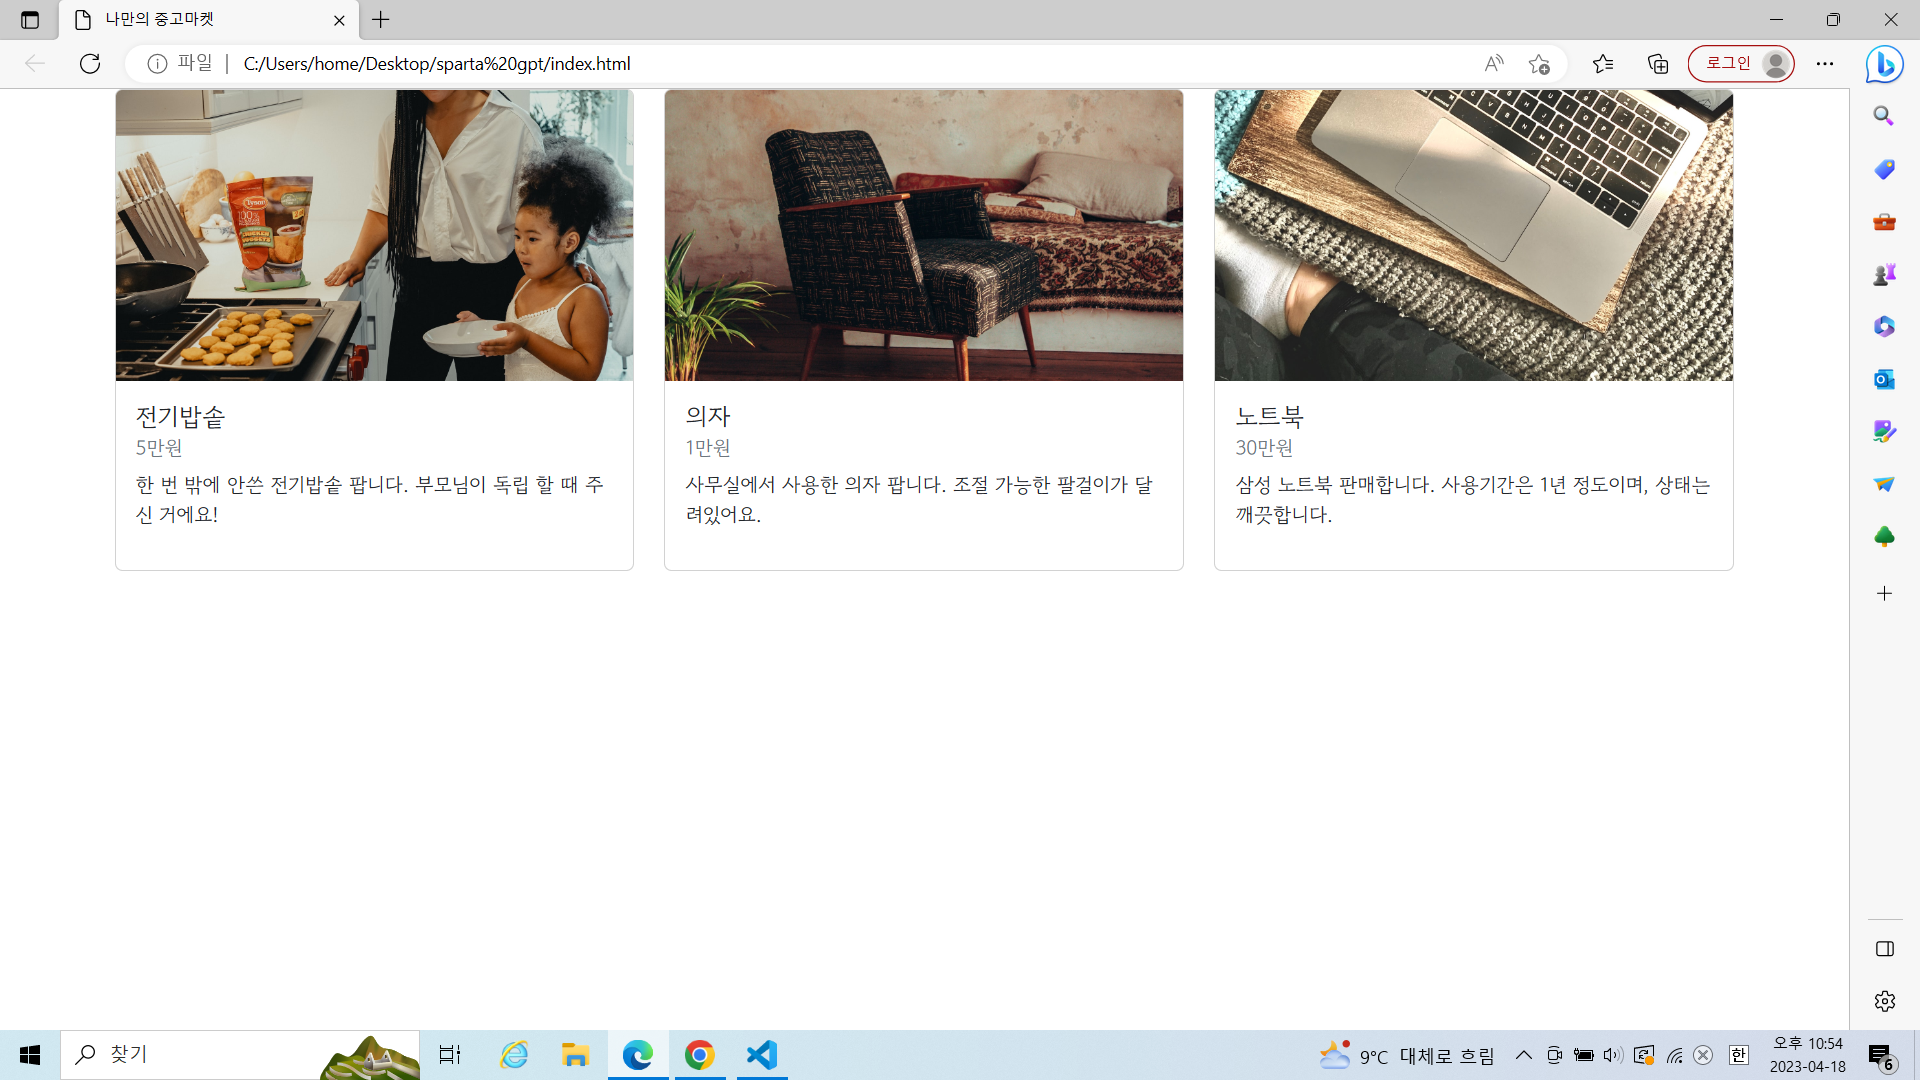Open sidebar Shopping tag icon

point(1884,169)
